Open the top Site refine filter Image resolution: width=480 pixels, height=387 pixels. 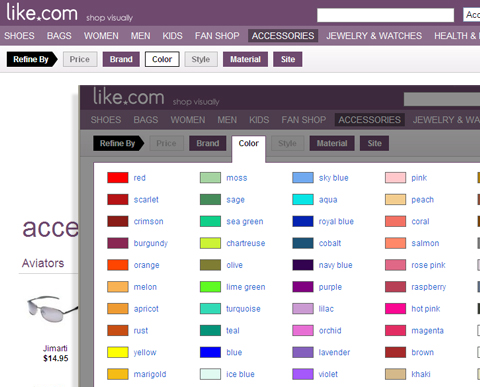point(288,59)
